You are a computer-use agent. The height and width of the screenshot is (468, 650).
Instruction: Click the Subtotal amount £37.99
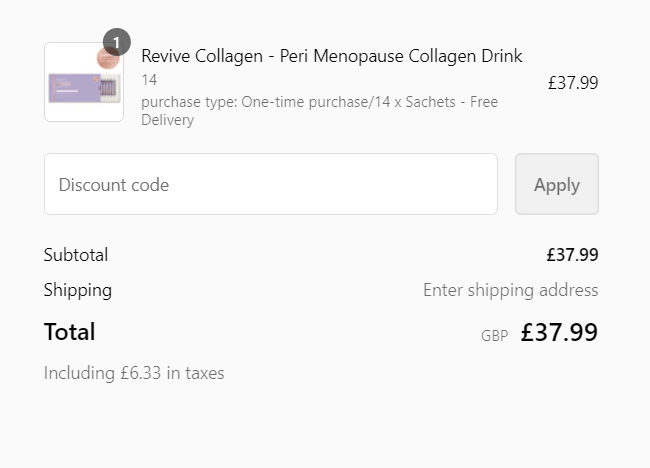[x=572, y=255]
